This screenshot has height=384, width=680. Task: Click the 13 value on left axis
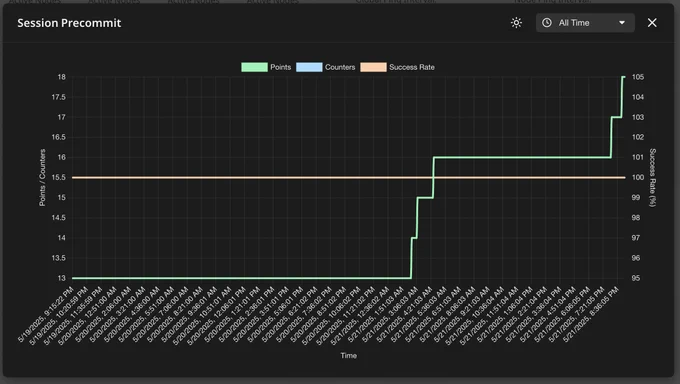click(x=62, y=278)
